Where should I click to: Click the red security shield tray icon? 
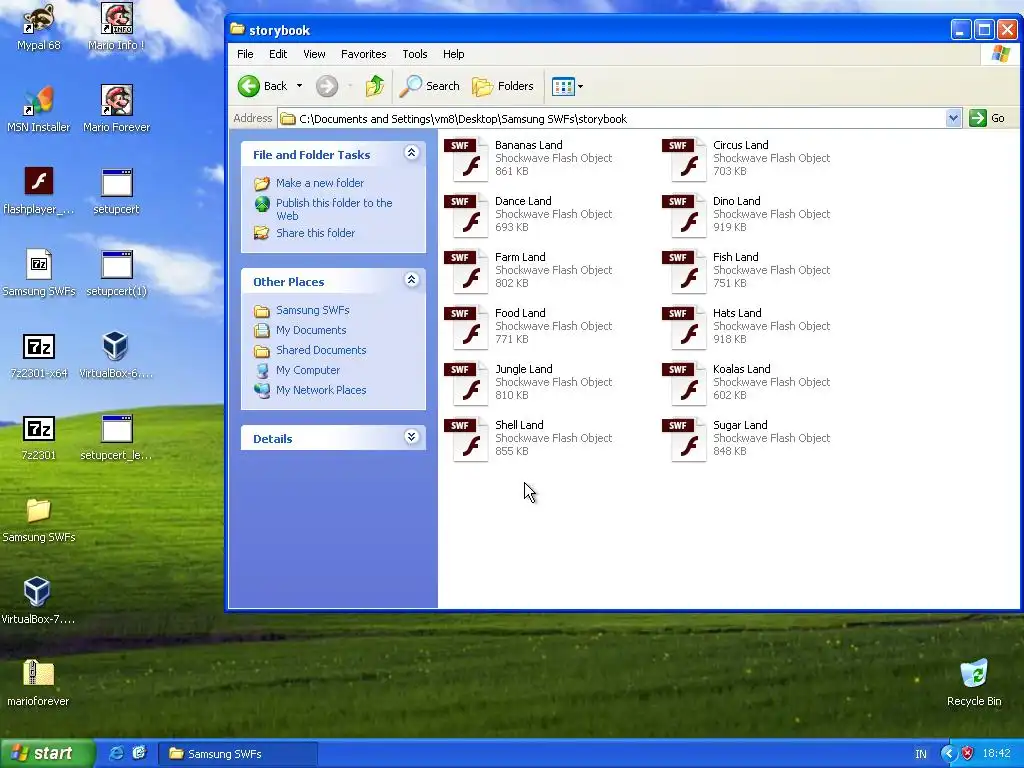968,754
